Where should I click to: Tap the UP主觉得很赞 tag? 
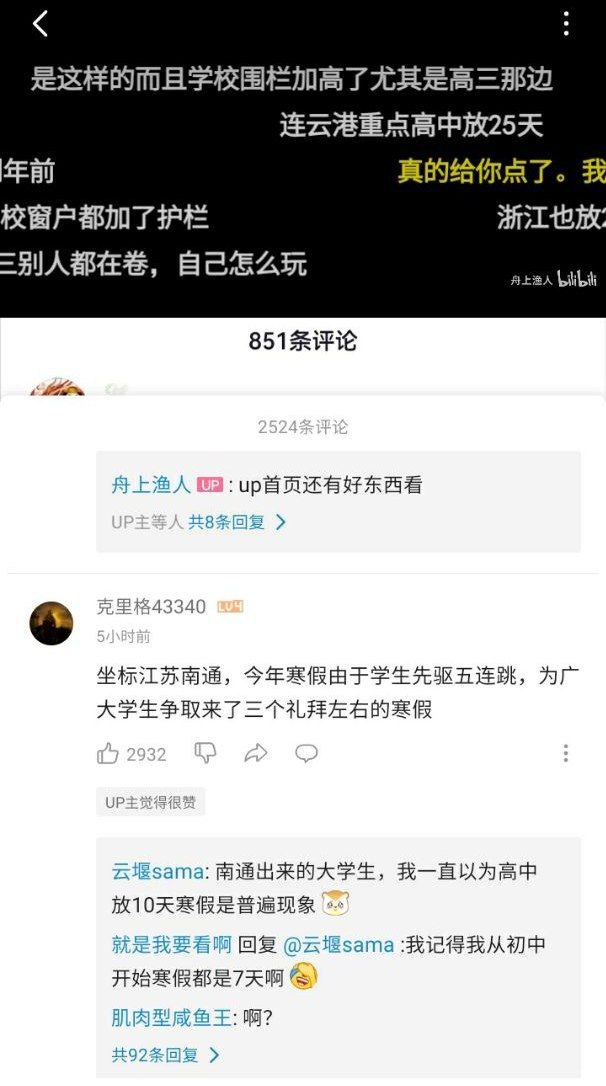coord(150,802)
